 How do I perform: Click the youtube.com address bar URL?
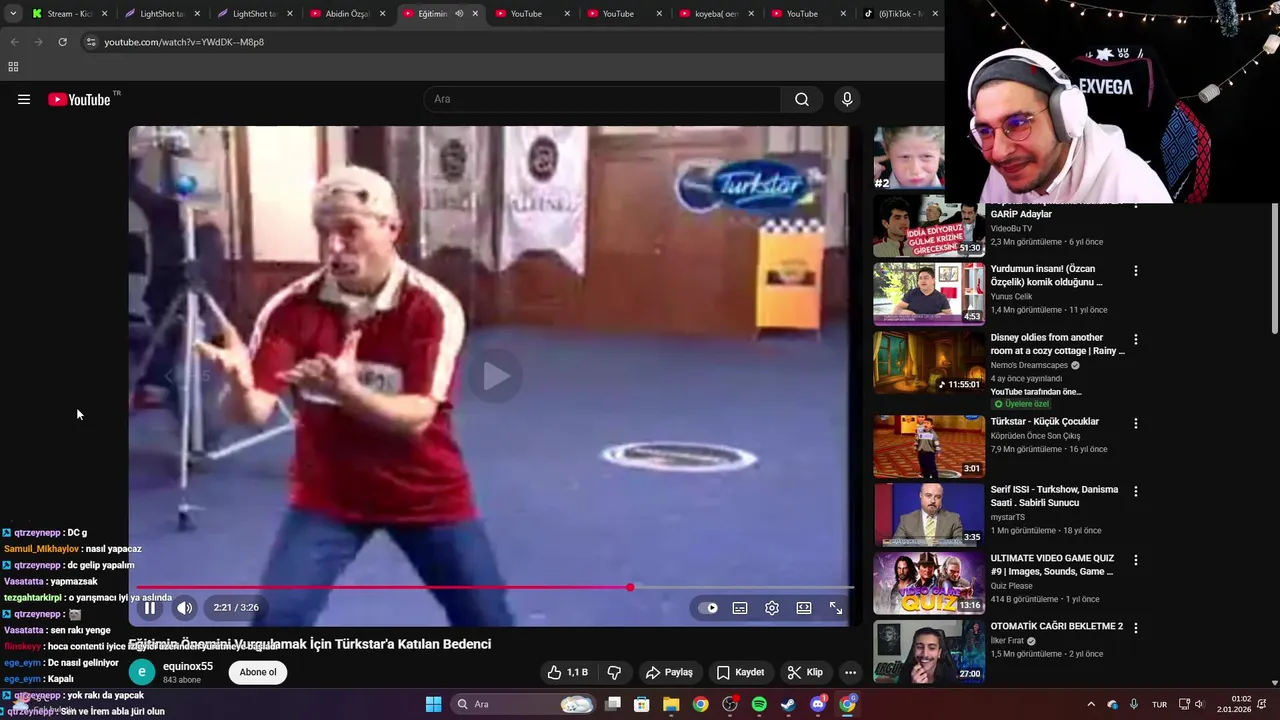tap(184, 42)
